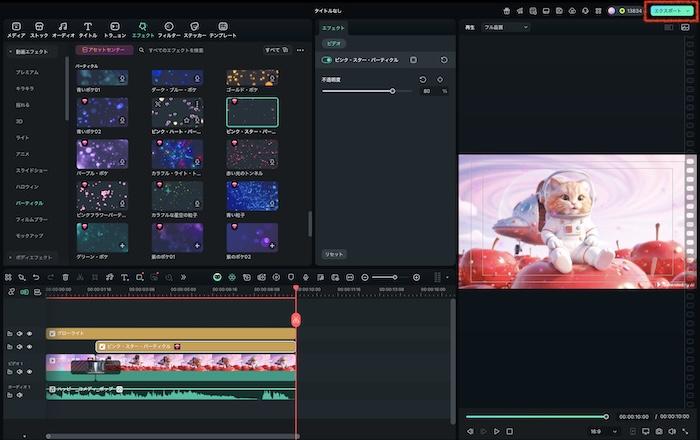Click the opacity keyframe diamond icon
700x440 pixels.
[440, 79]
